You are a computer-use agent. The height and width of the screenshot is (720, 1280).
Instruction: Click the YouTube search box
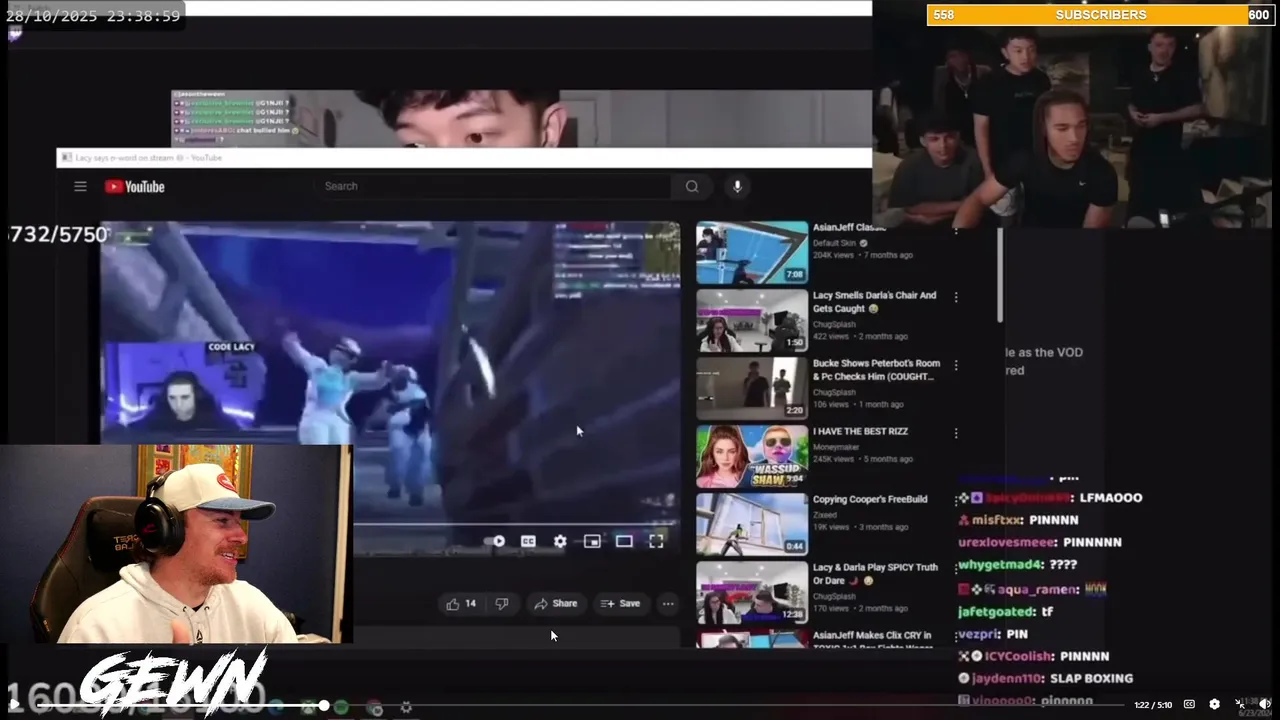pos(495,186)
